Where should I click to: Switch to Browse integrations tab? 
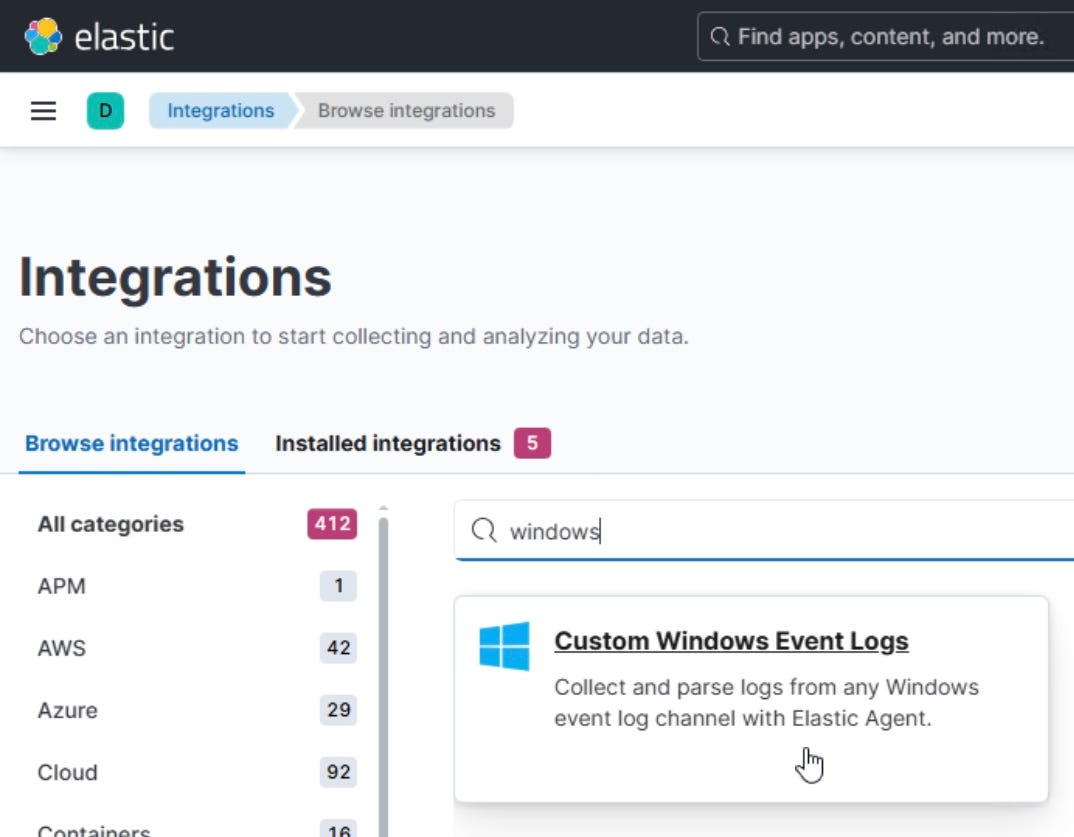pos(131,443)
